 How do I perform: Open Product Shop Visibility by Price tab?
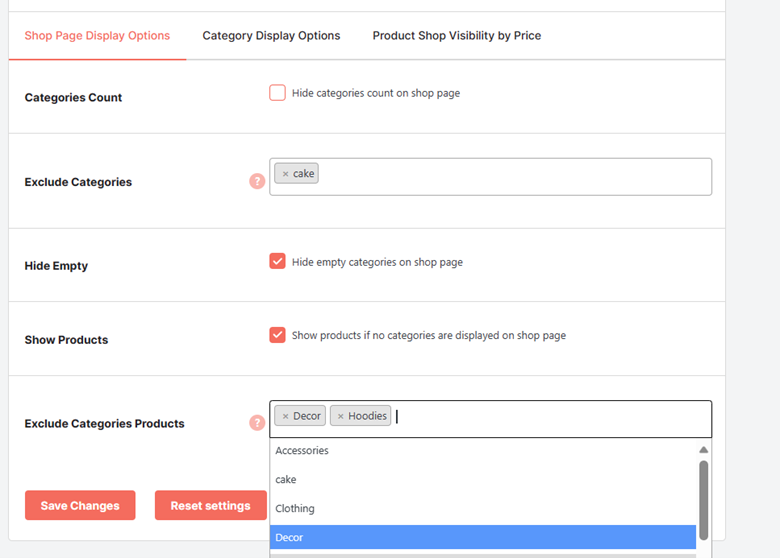[x=457, y=35]
